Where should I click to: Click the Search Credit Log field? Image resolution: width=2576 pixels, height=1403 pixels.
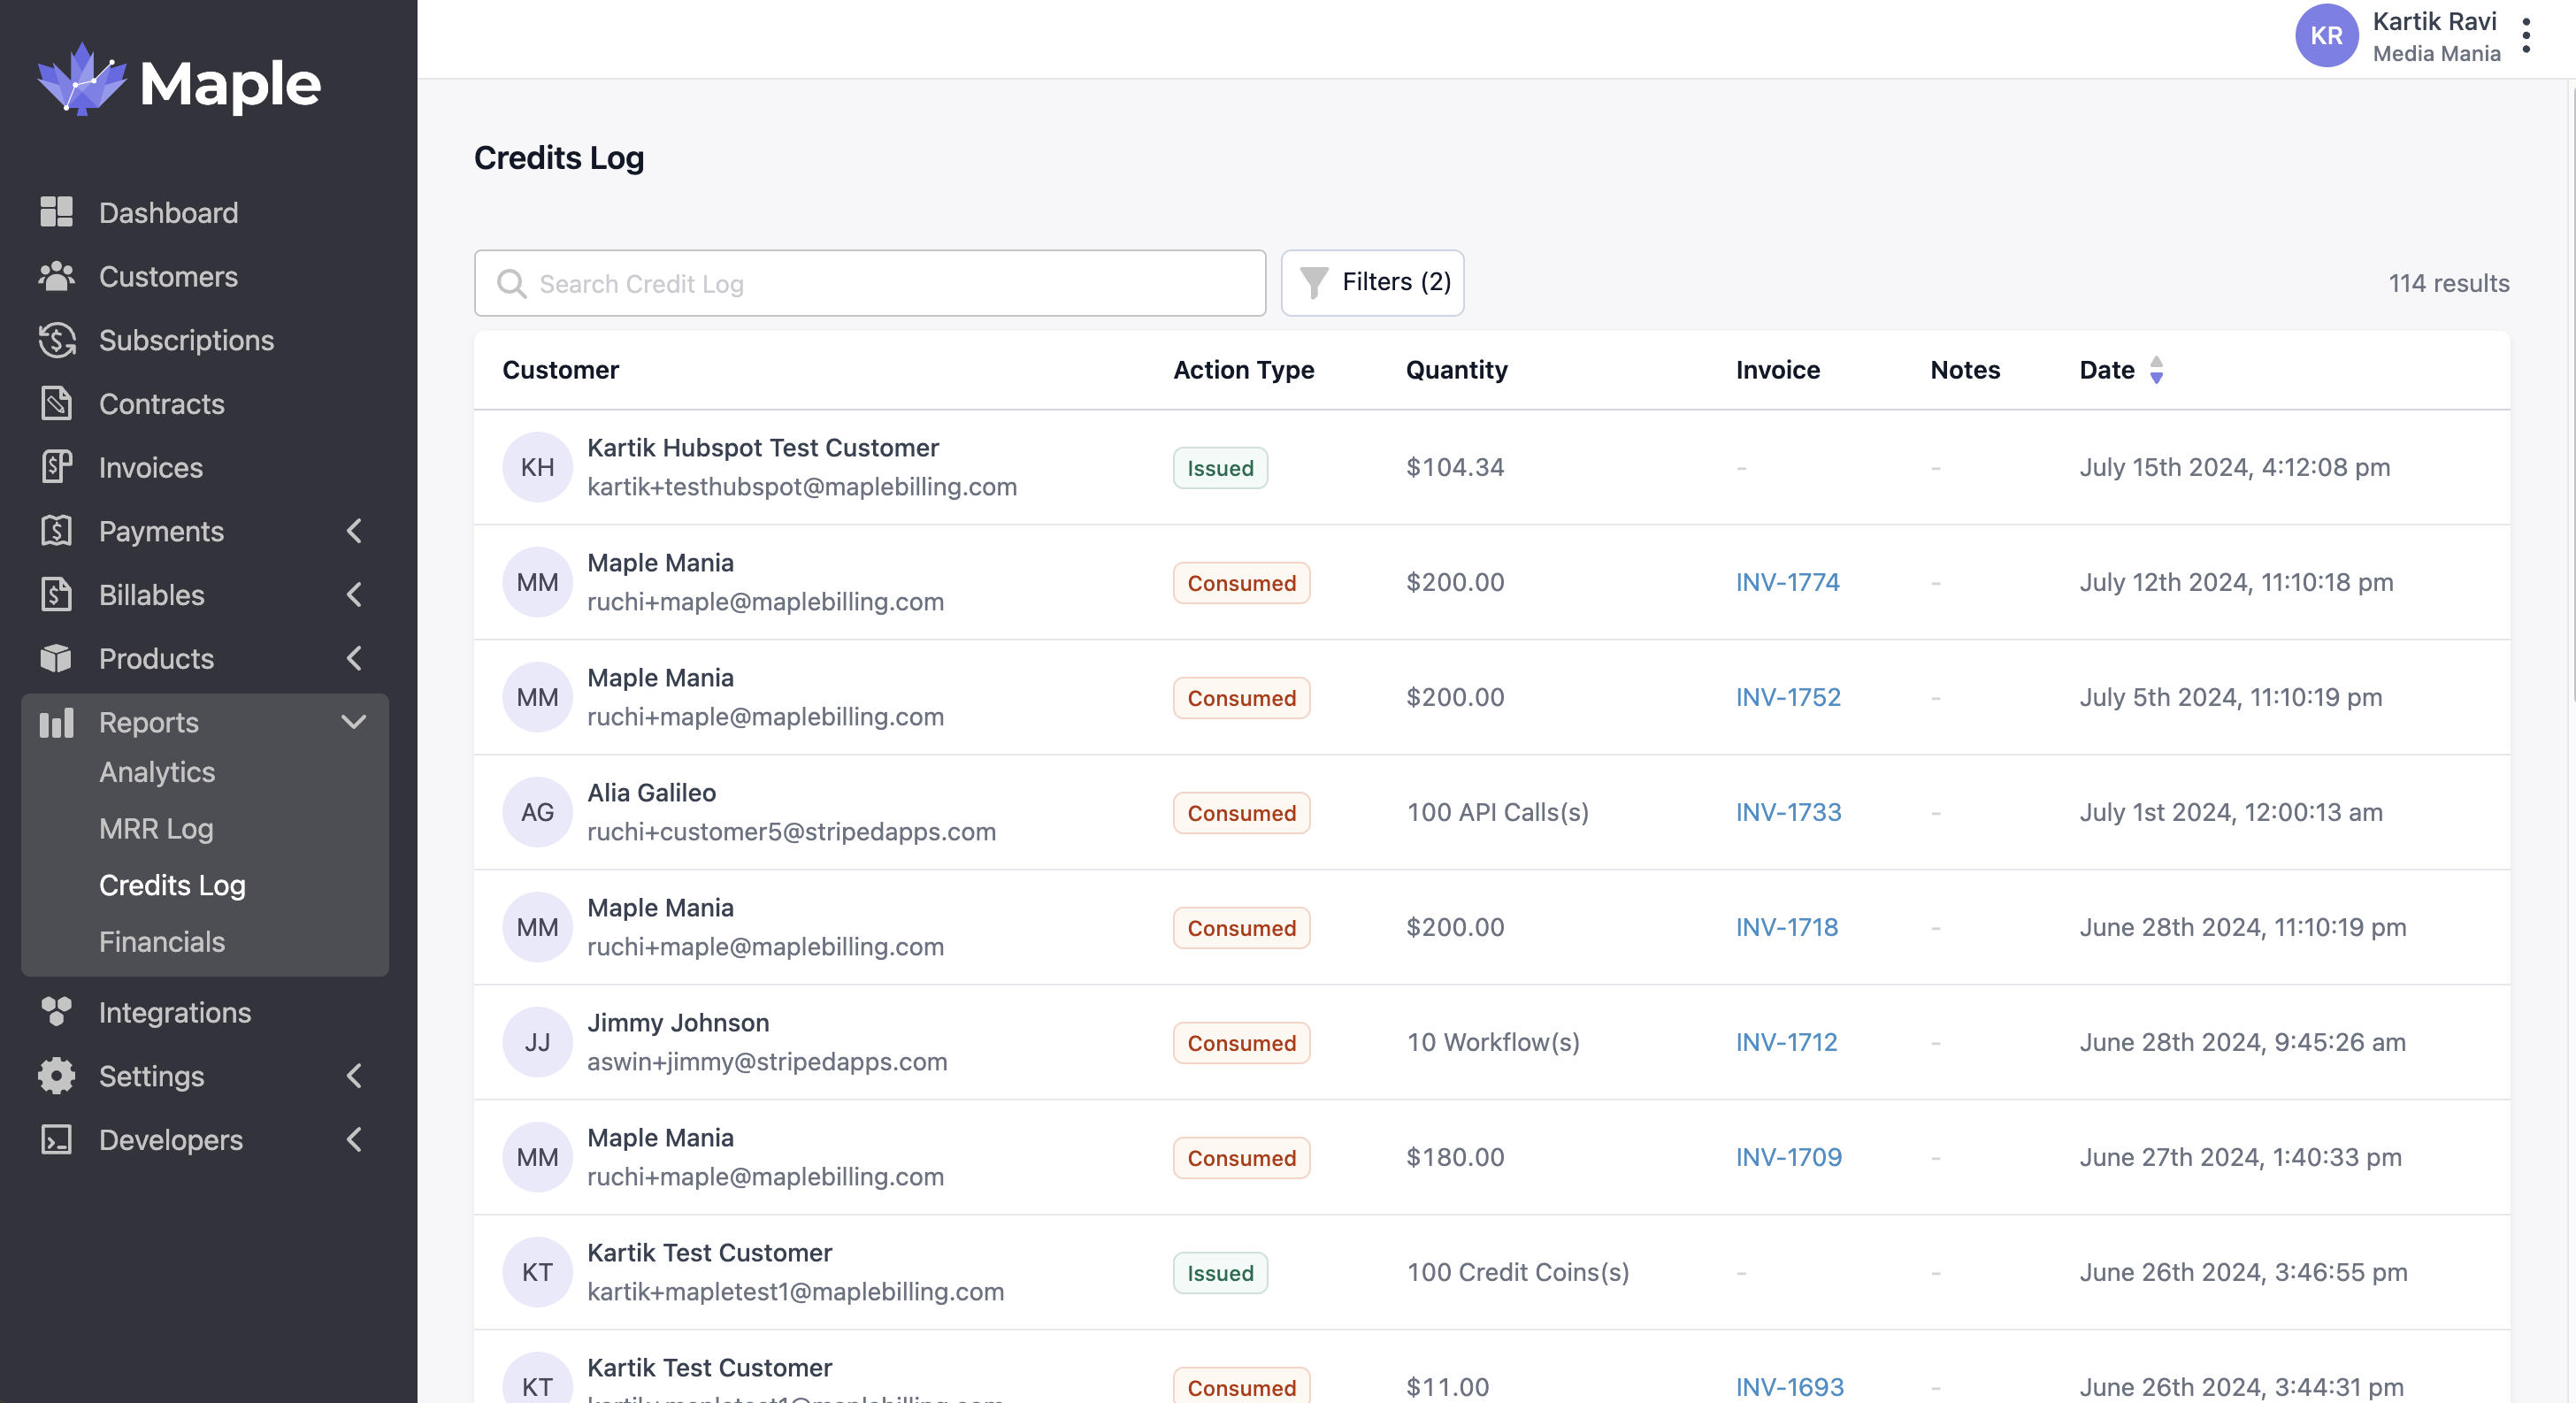point(870,284)
